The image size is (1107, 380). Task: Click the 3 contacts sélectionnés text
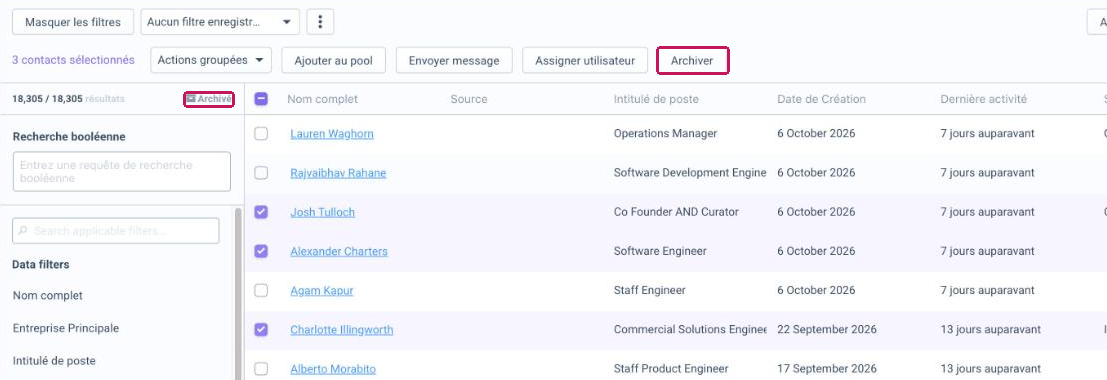click(73, 60)
